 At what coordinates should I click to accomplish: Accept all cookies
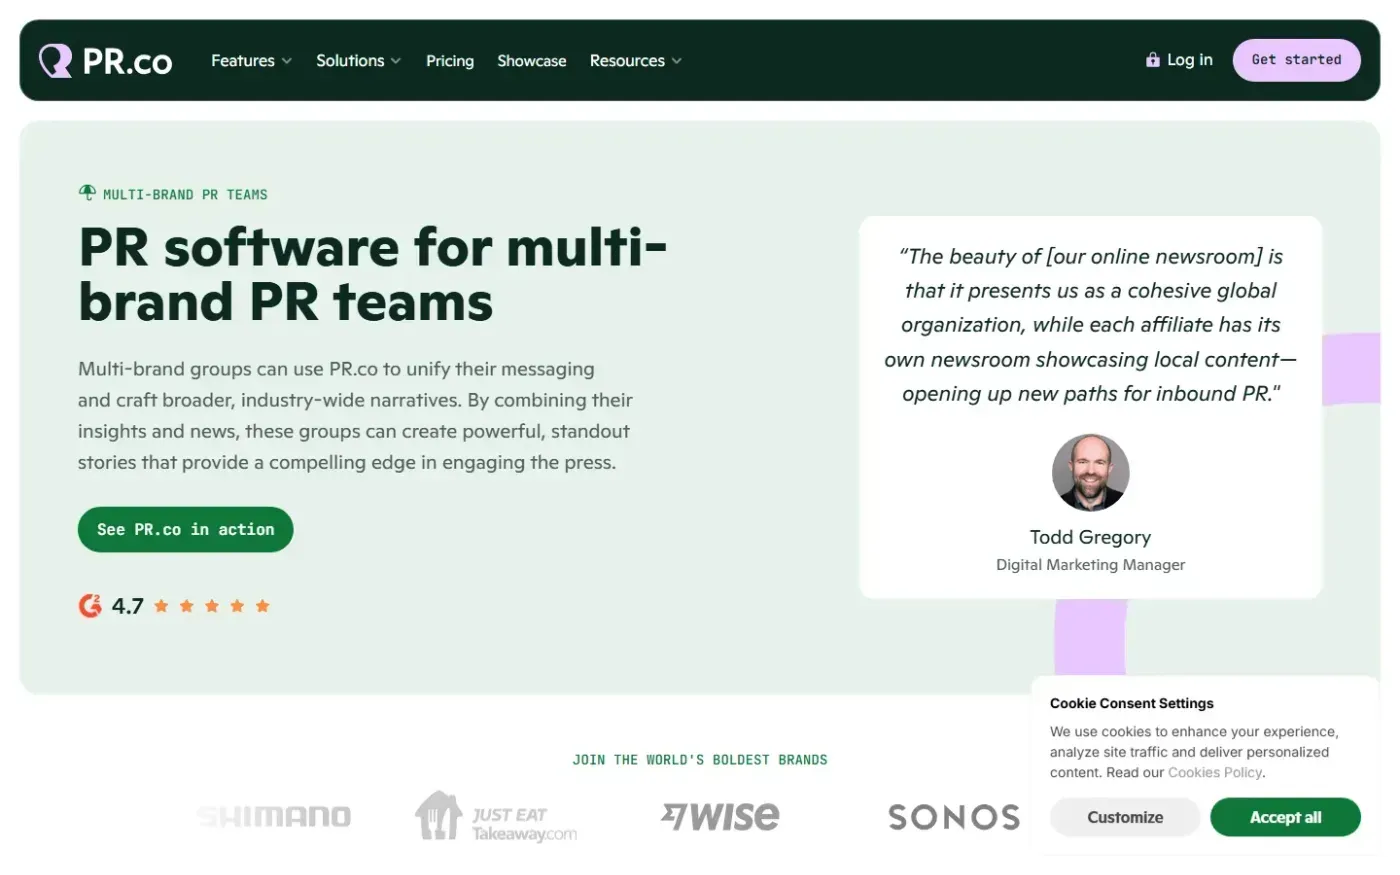coord(1285,817)
